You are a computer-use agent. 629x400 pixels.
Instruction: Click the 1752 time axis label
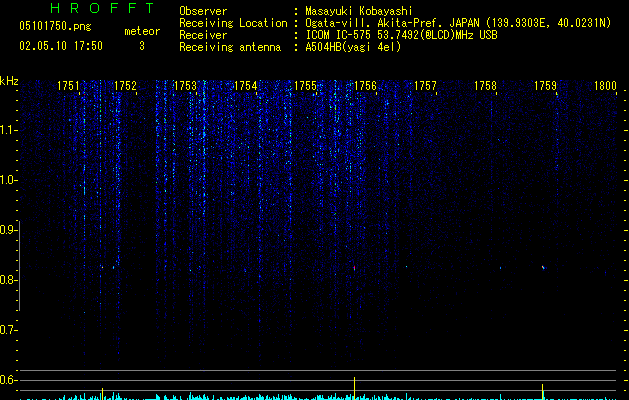click(126, 86)
